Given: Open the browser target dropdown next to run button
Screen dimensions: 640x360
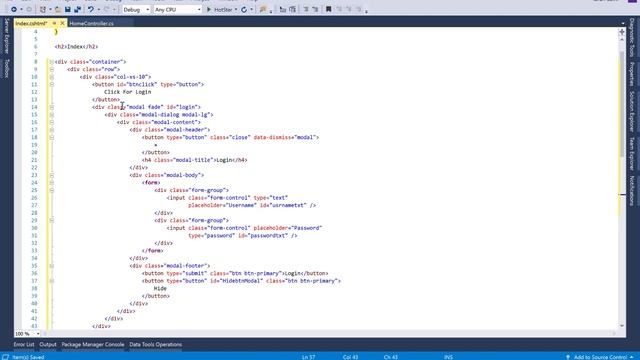Looking at the screenshot, I should click(236, 9).
